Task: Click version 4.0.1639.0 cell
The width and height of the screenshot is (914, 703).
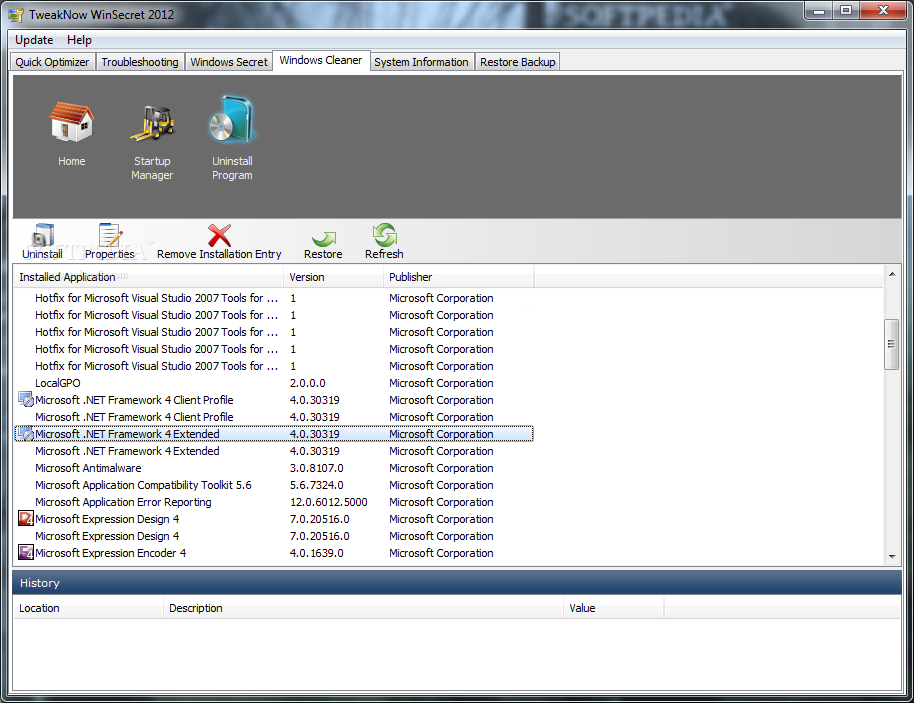Action: 317,553
